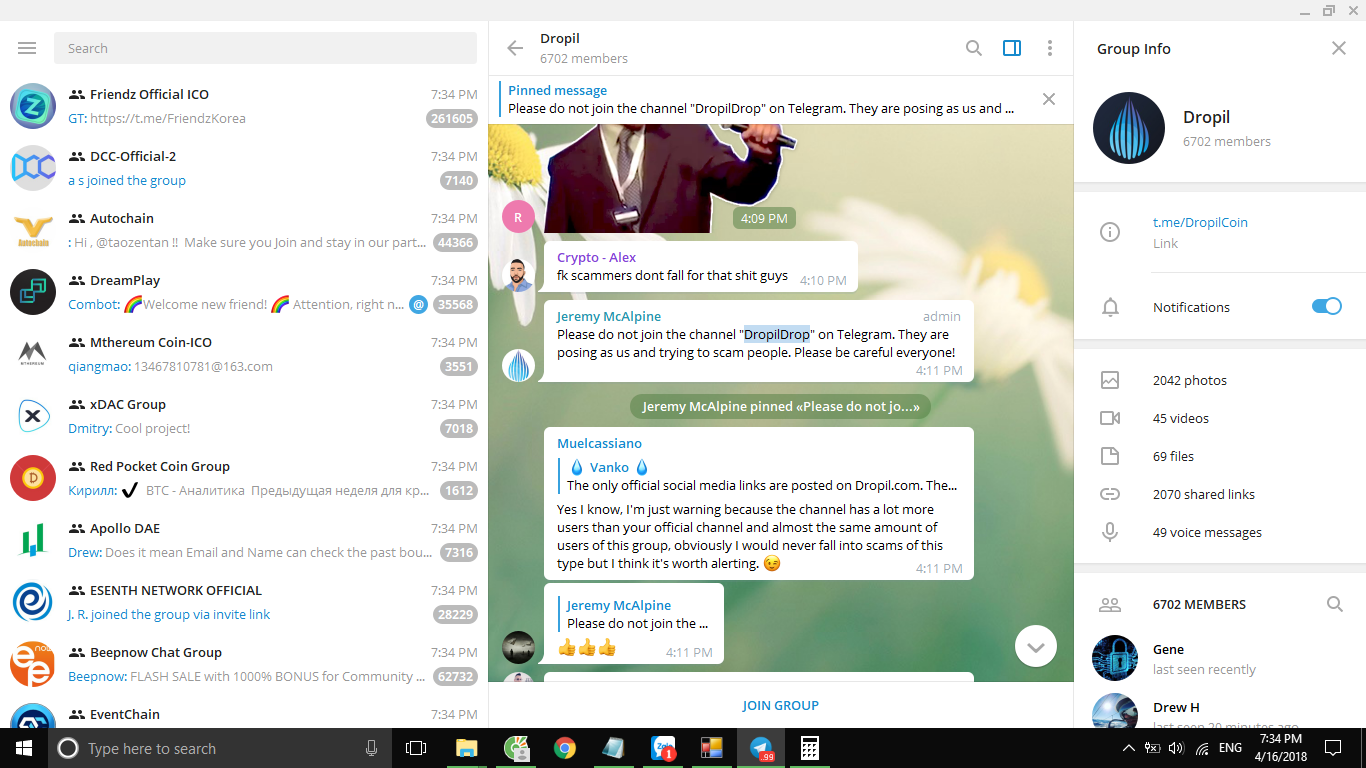Open the DCC-Official-2 chat

click(244, 168)
